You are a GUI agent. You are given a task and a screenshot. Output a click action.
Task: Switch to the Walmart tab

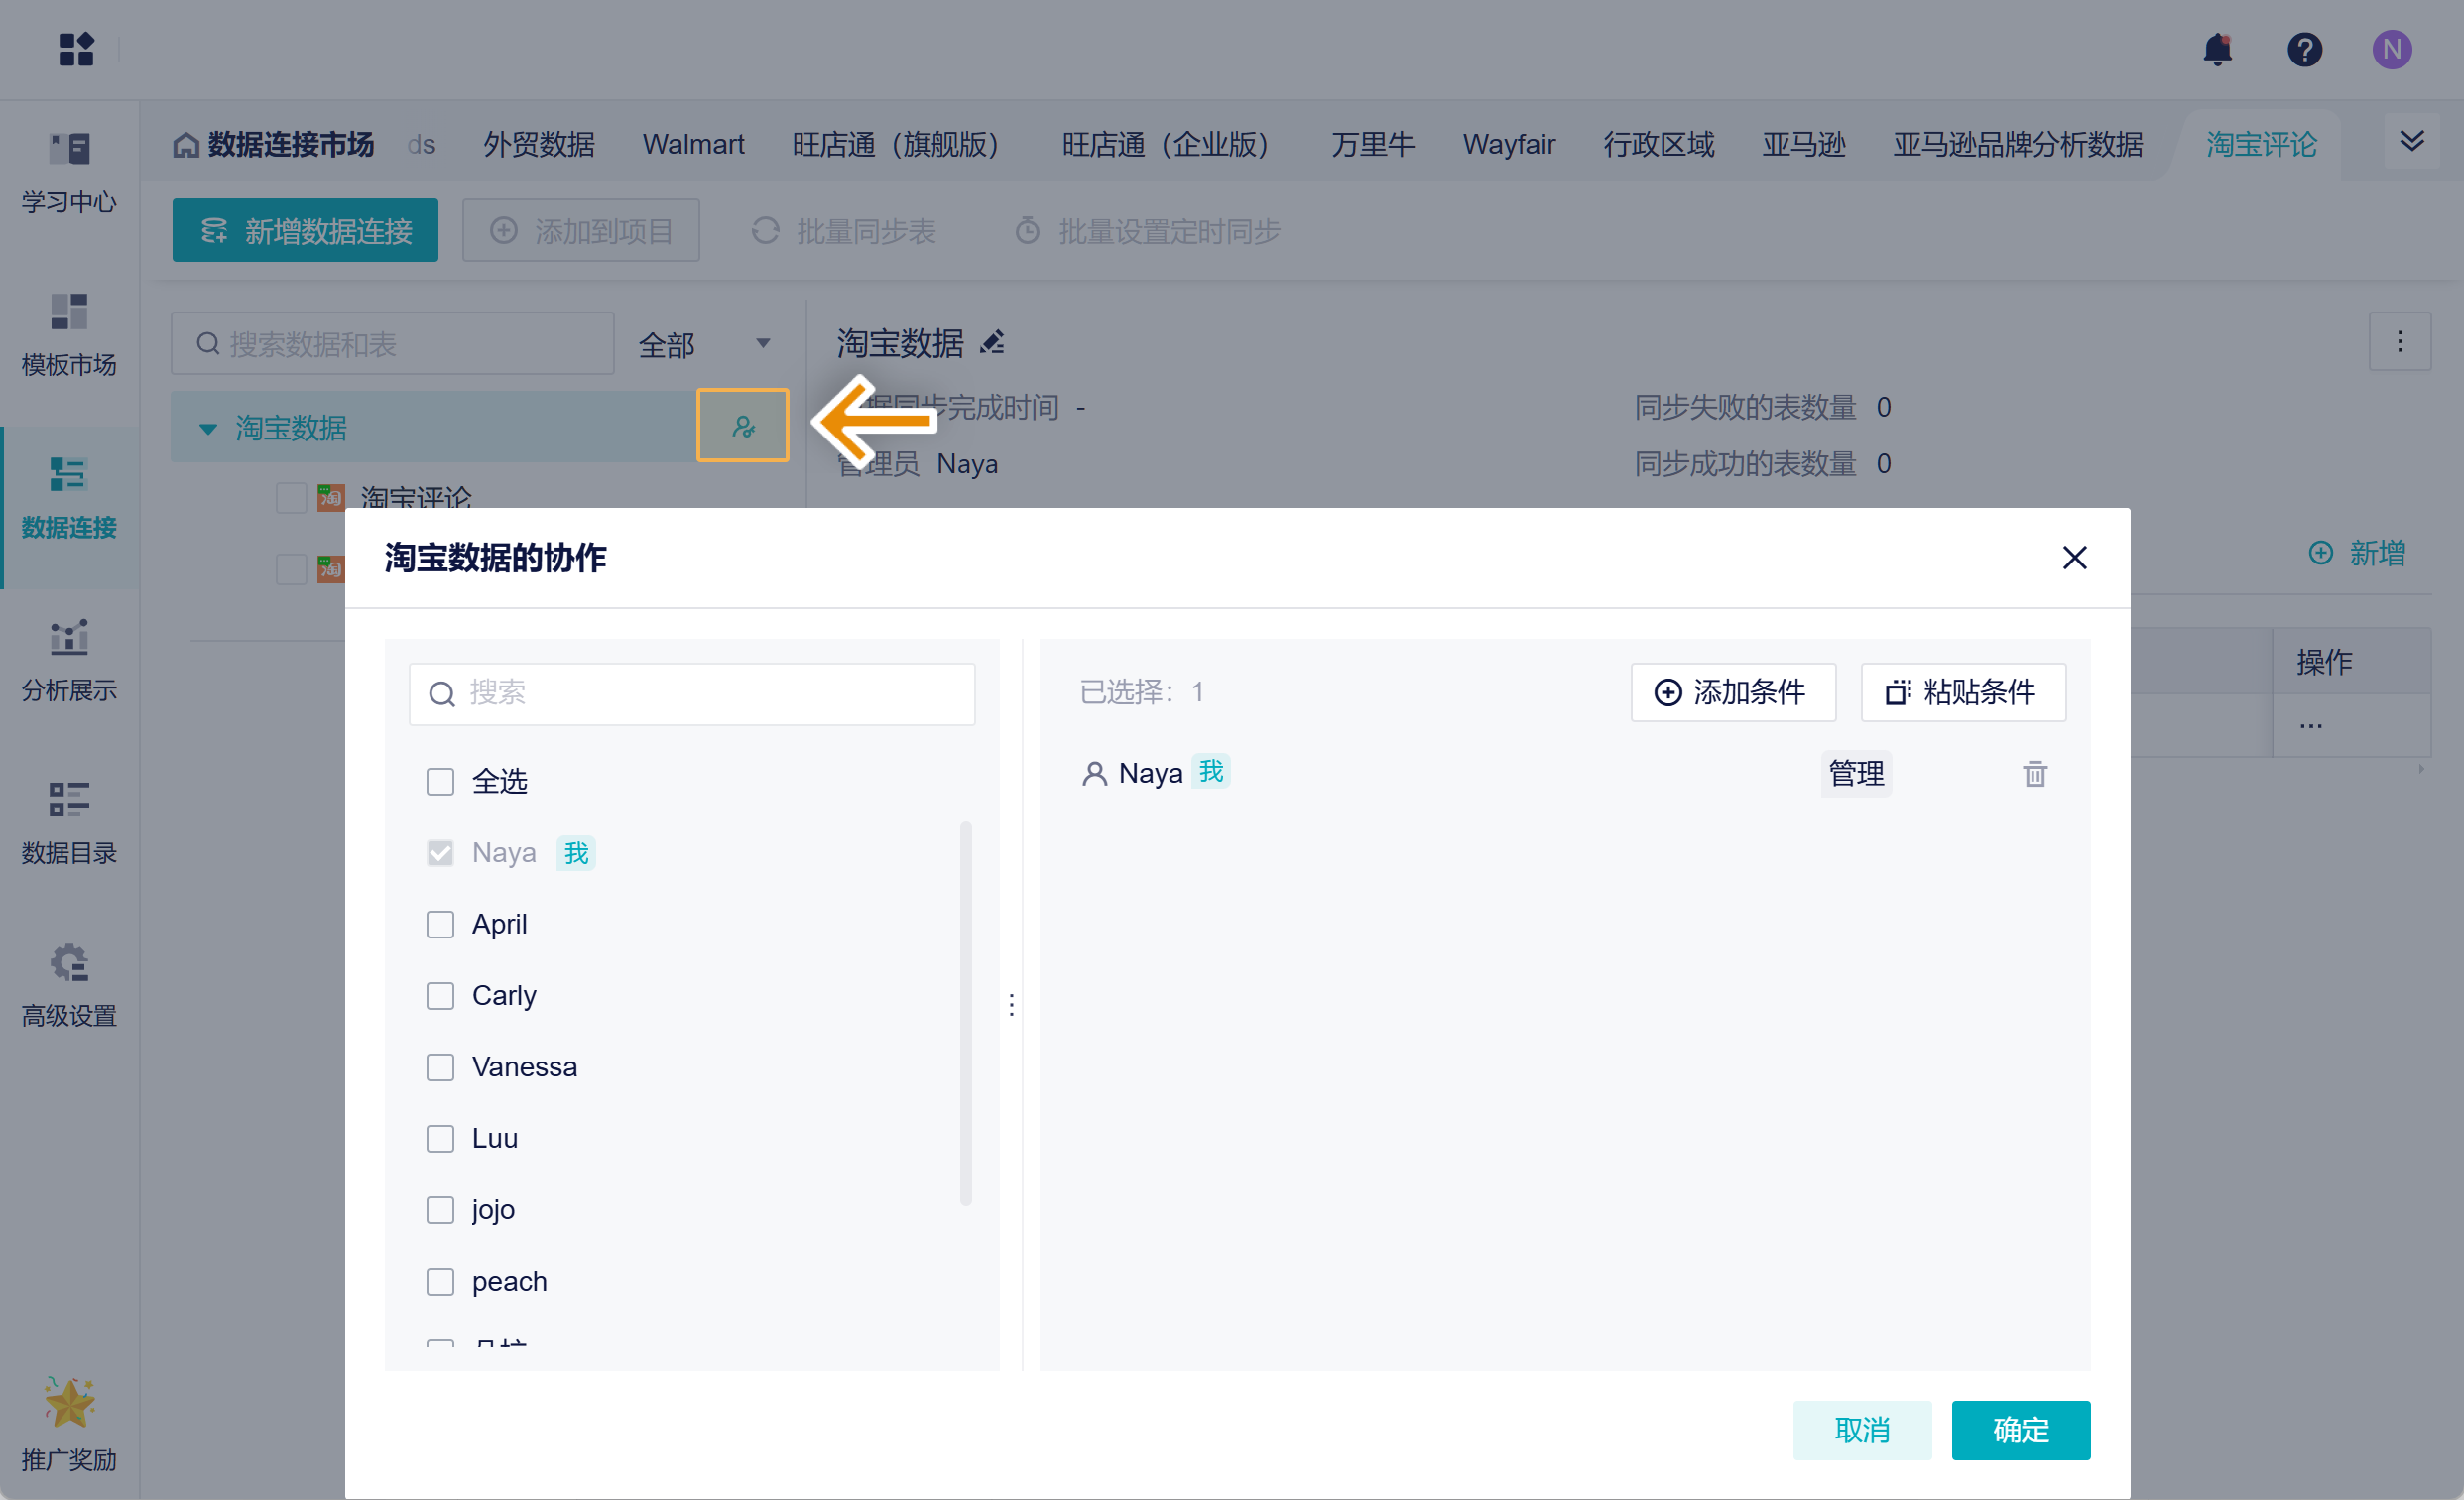point(693,145)
